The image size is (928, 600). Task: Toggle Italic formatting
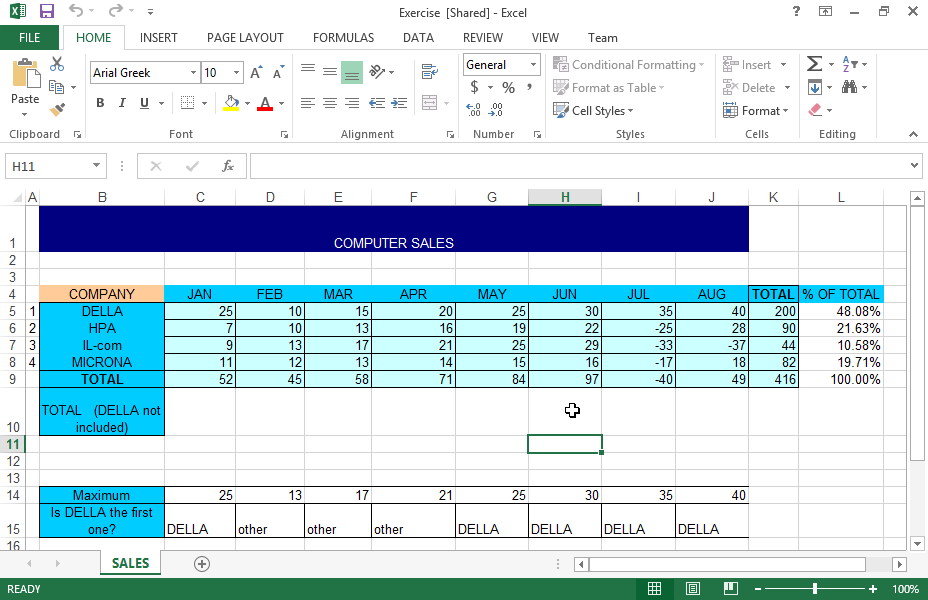click(122, 103)
